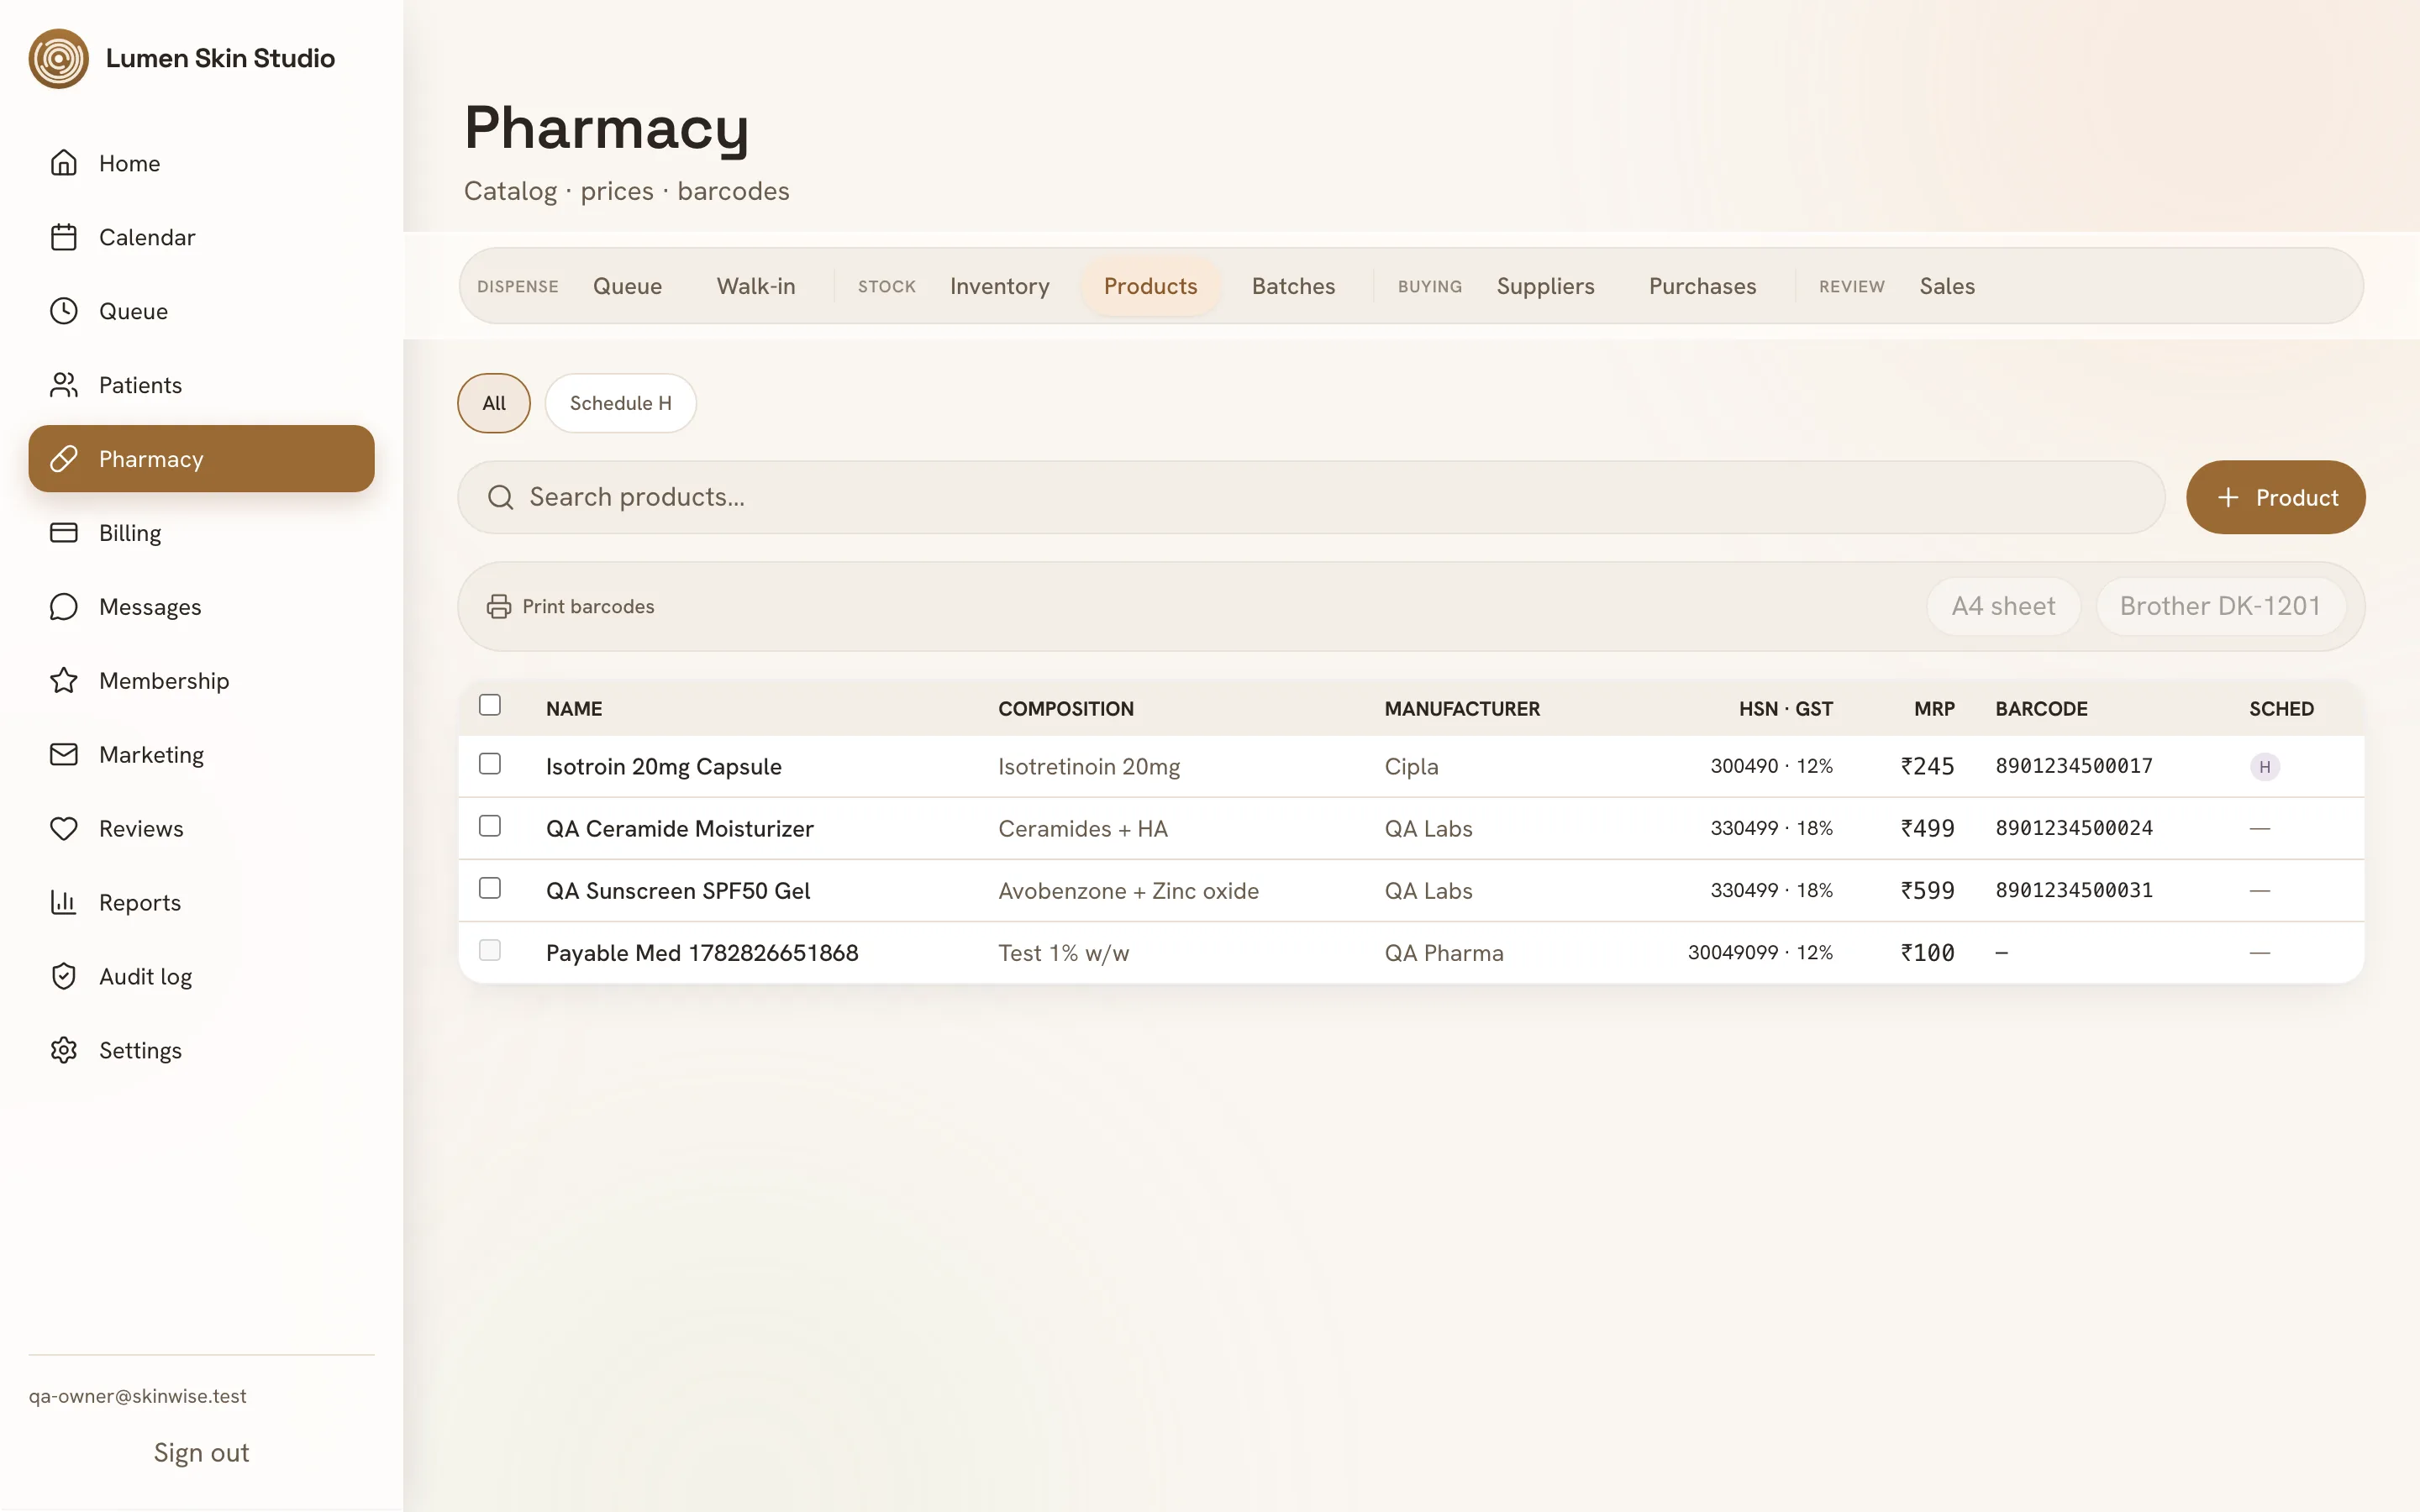The width and height of the screenshot is (2420, 1512).
Task: Click the qa-owner@skinwise.test account email
Action: coord(137,1396)
